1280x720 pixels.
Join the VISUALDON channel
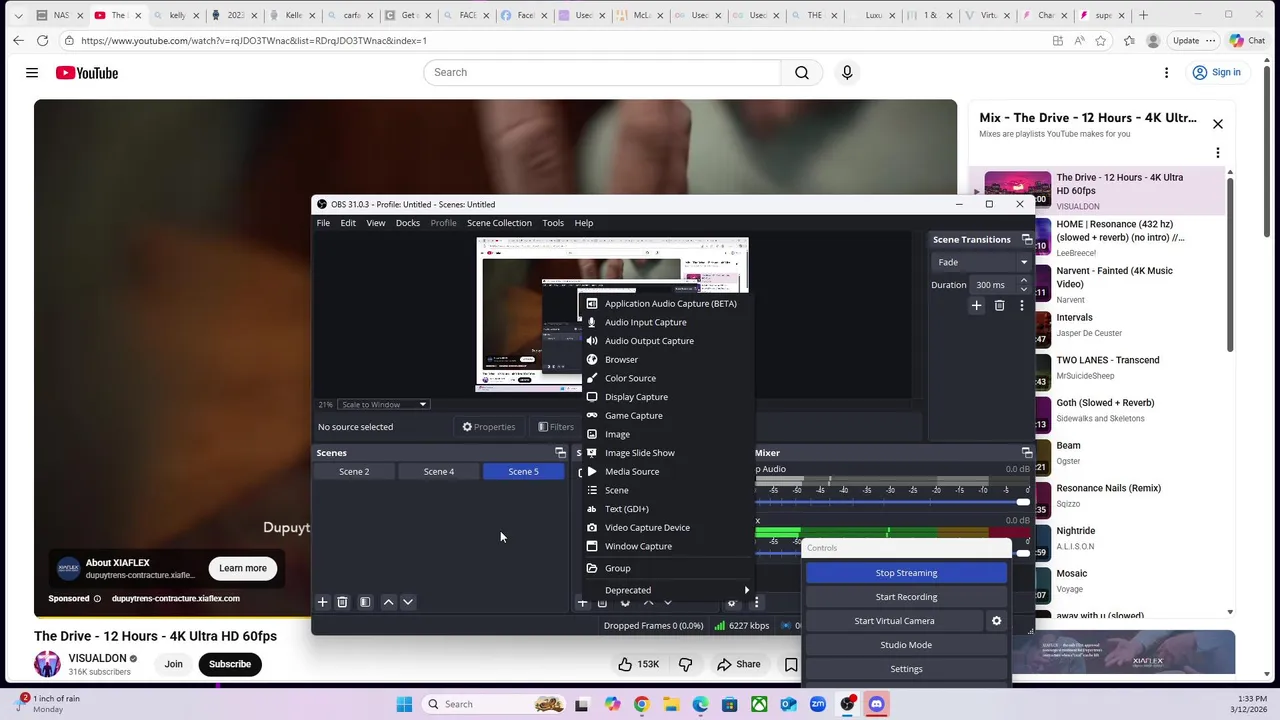(x=173, y=664)
